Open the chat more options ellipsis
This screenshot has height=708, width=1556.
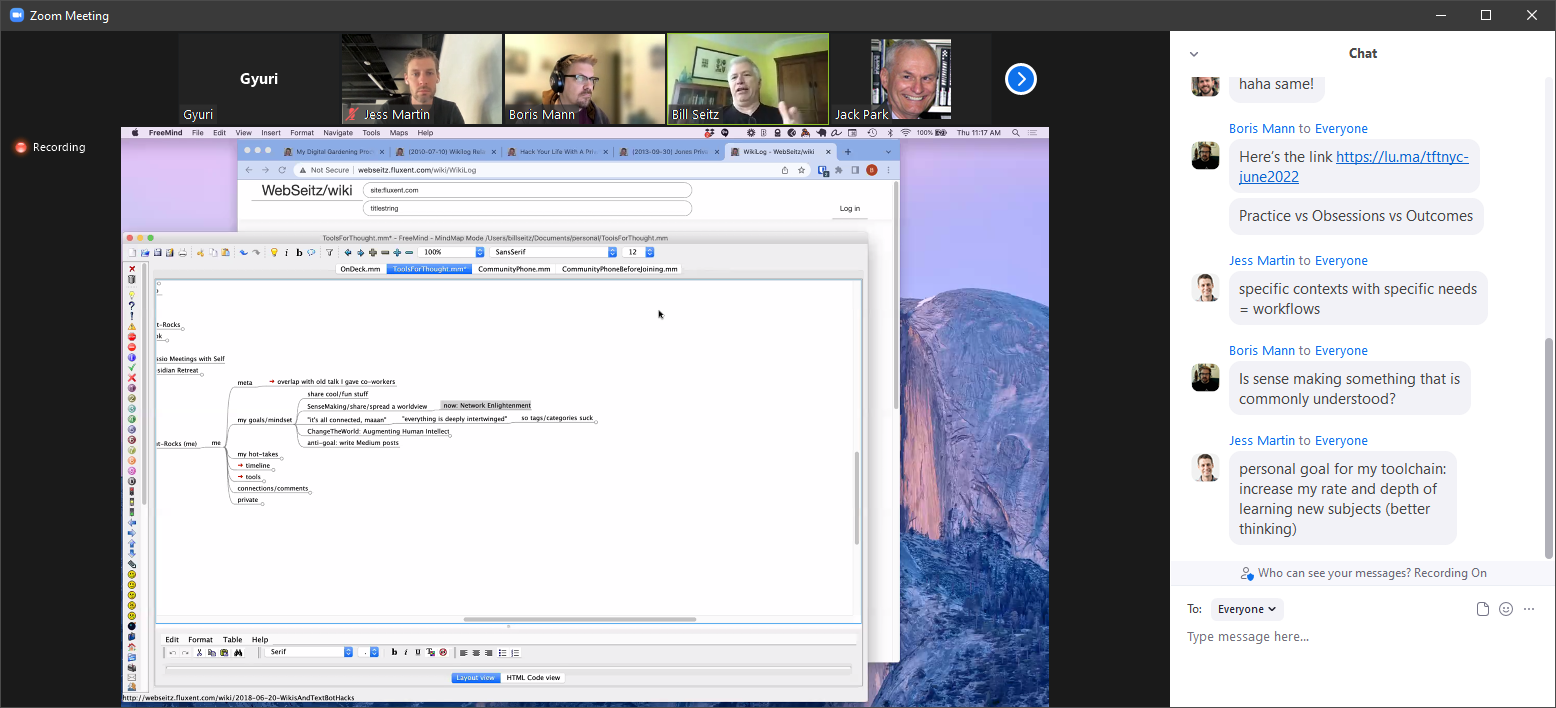tap(1529, 609)
